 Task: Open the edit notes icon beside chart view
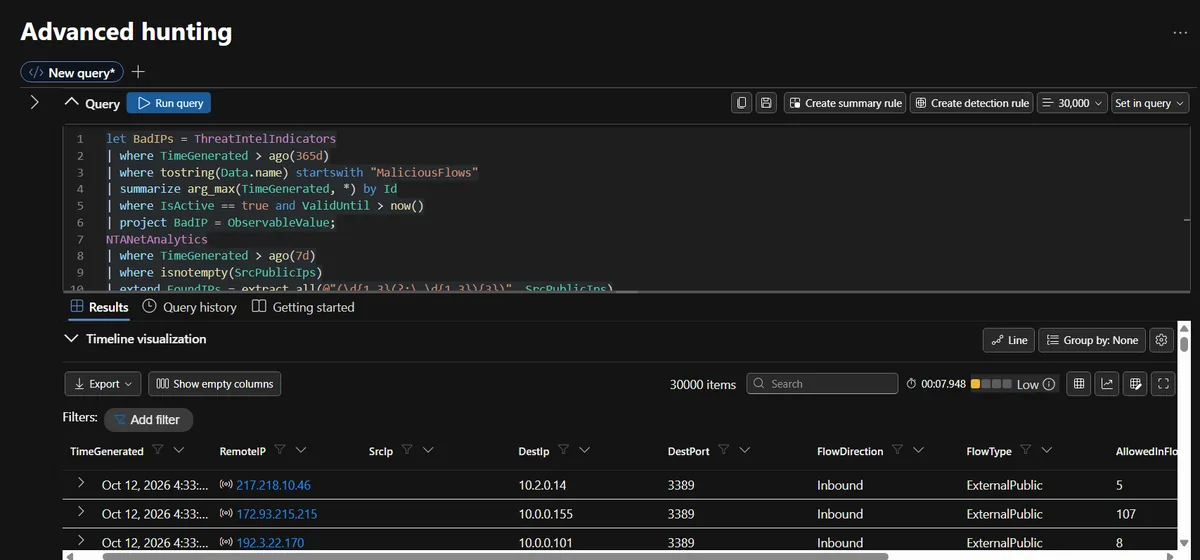[x=1135, y=384]
